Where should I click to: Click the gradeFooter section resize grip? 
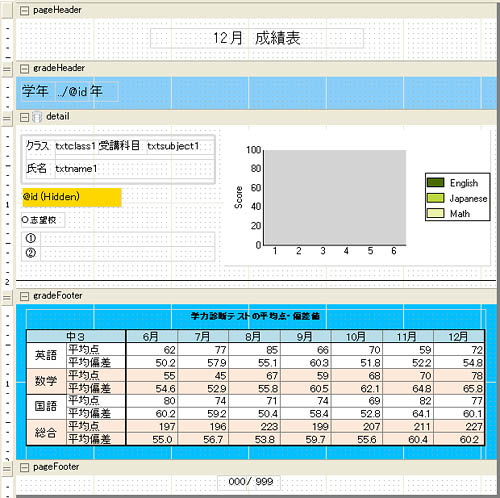(7, 297)
